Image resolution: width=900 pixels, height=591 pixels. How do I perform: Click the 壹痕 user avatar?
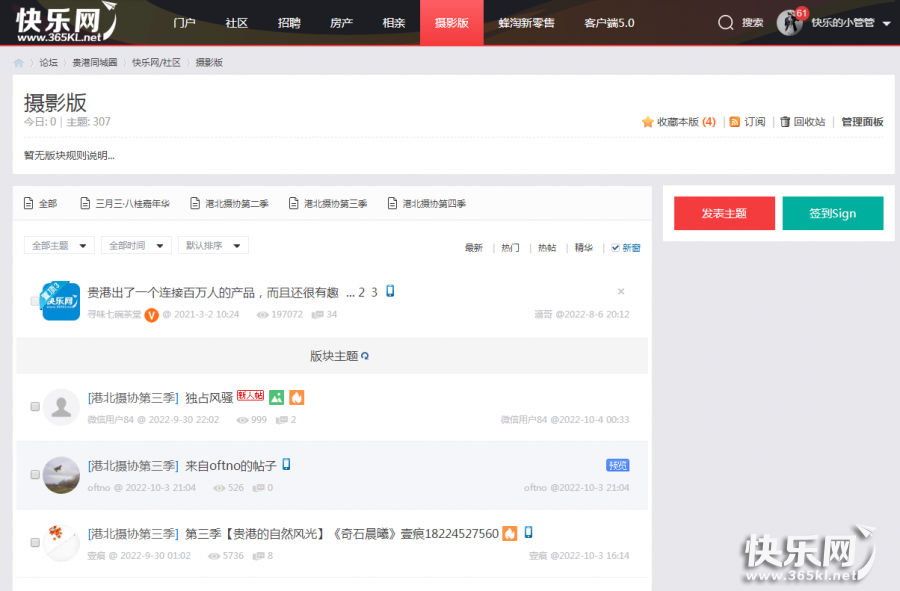(61, 543)
